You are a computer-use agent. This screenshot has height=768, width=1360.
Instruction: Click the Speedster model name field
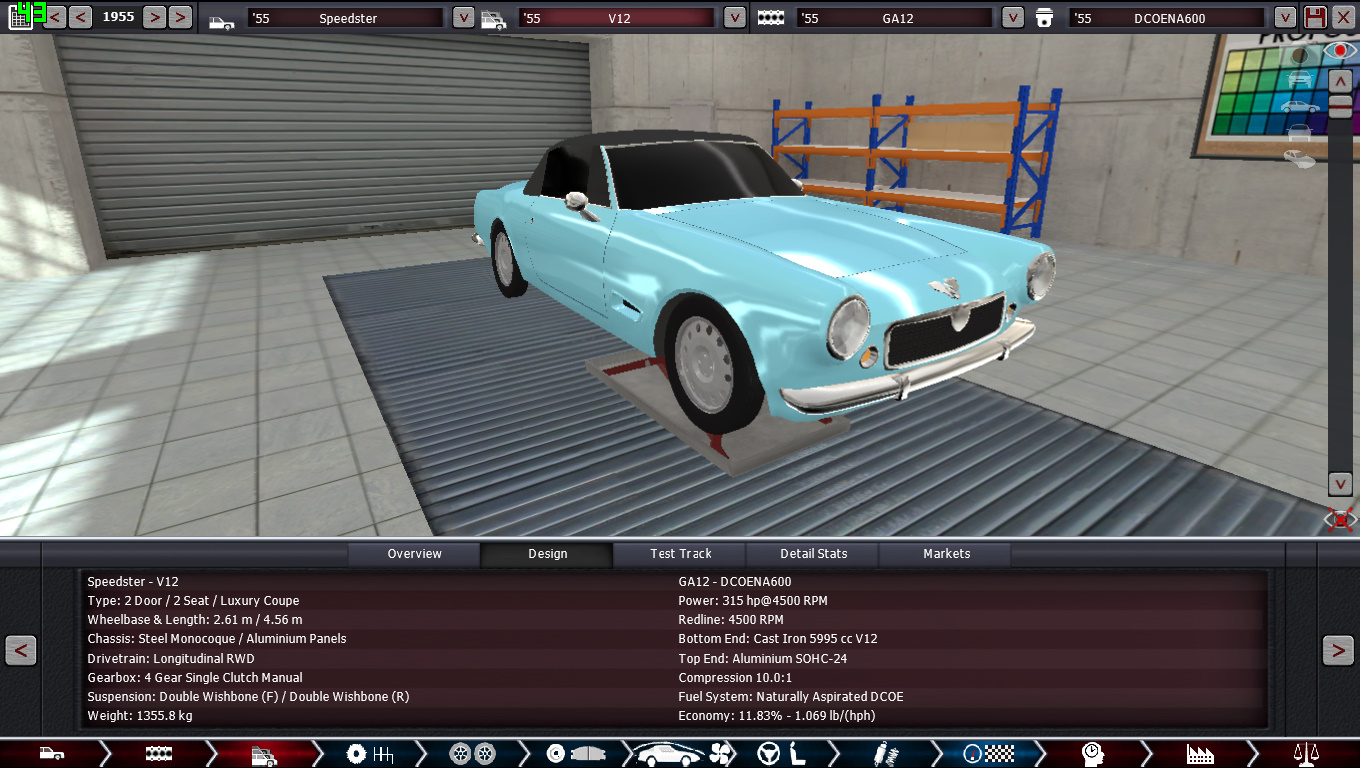[x=345, y=18]
